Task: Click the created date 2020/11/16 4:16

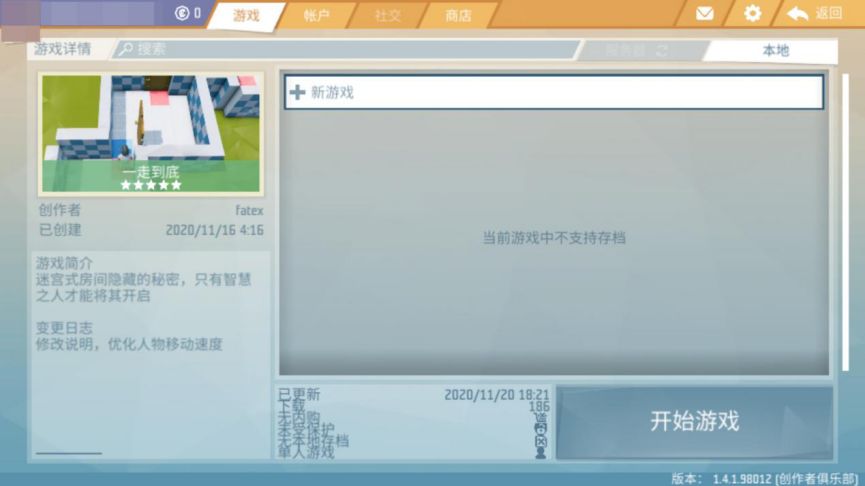Action: [215, 230]
